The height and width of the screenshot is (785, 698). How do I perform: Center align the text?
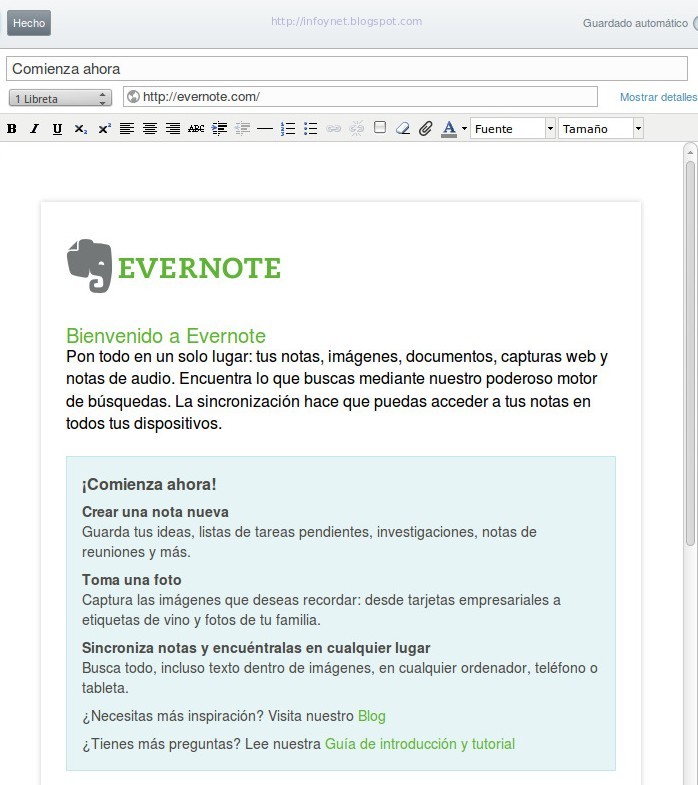(x=150, y=129)
